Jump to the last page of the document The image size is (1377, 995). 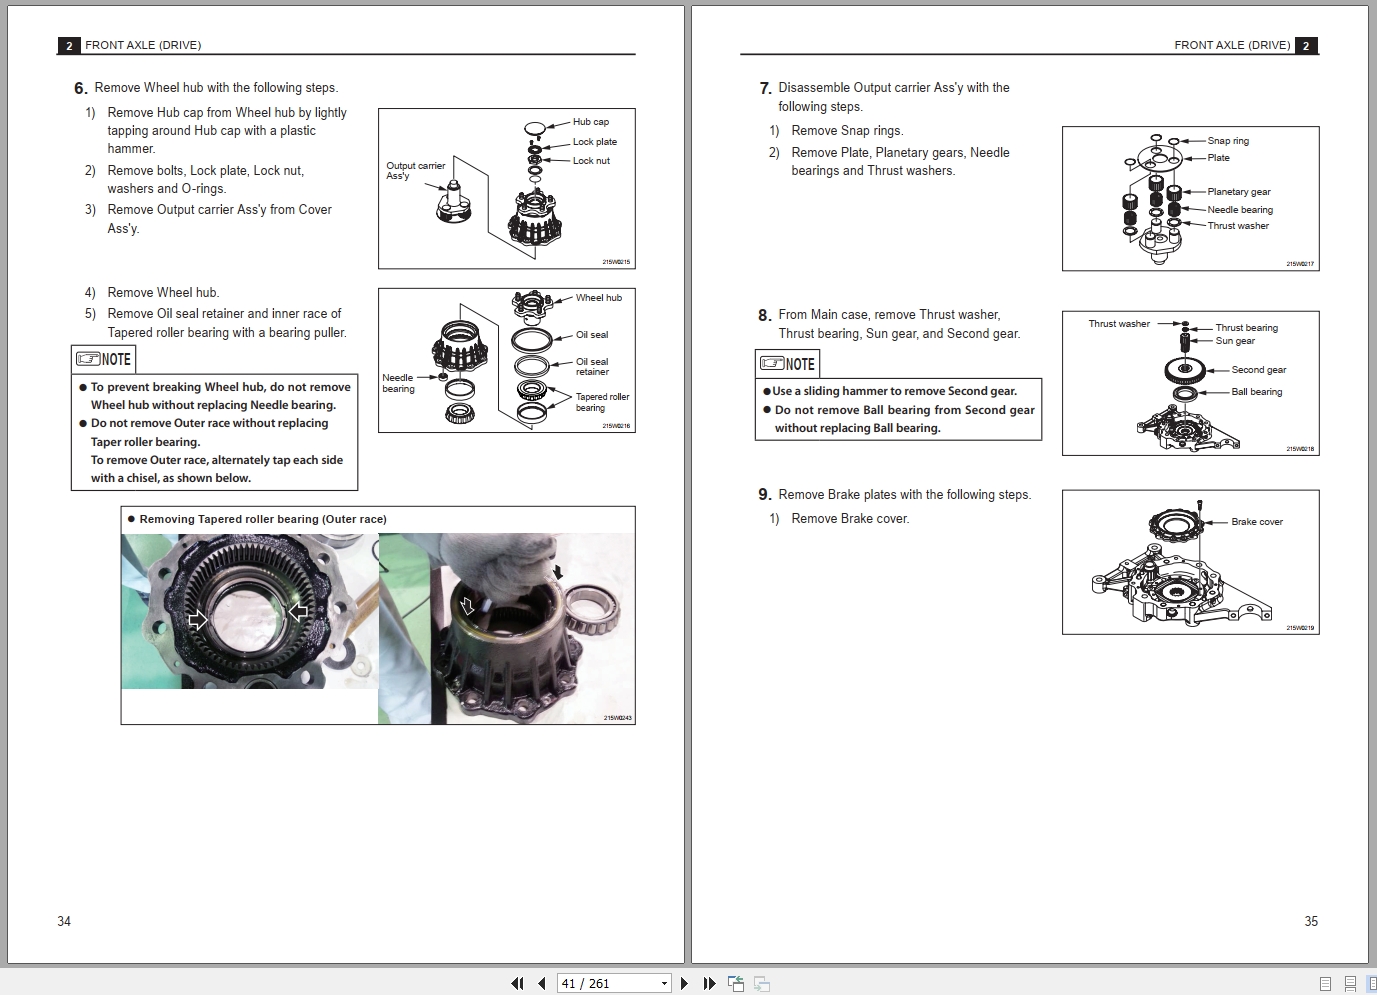tap(709, 983)
